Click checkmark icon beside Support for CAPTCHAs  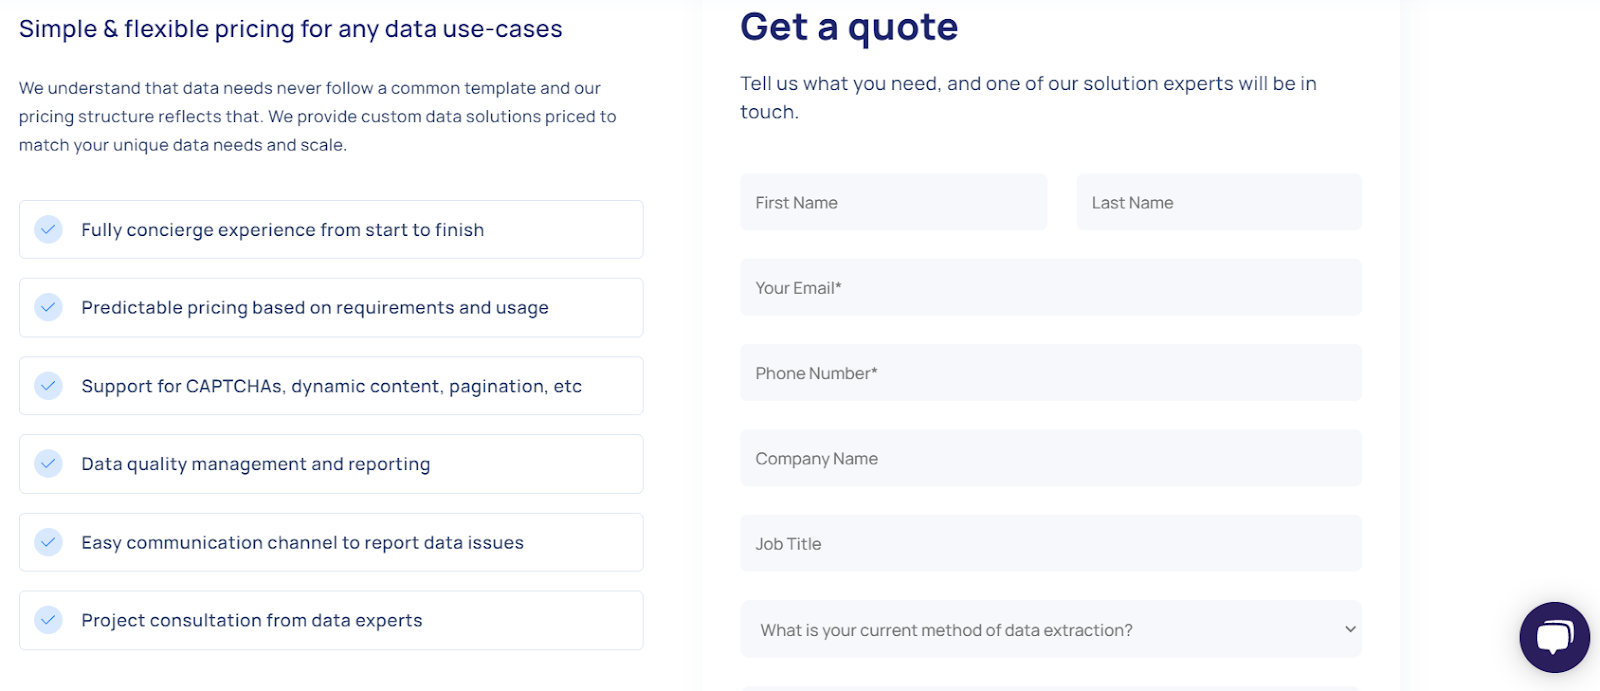[x=48, y=385]
